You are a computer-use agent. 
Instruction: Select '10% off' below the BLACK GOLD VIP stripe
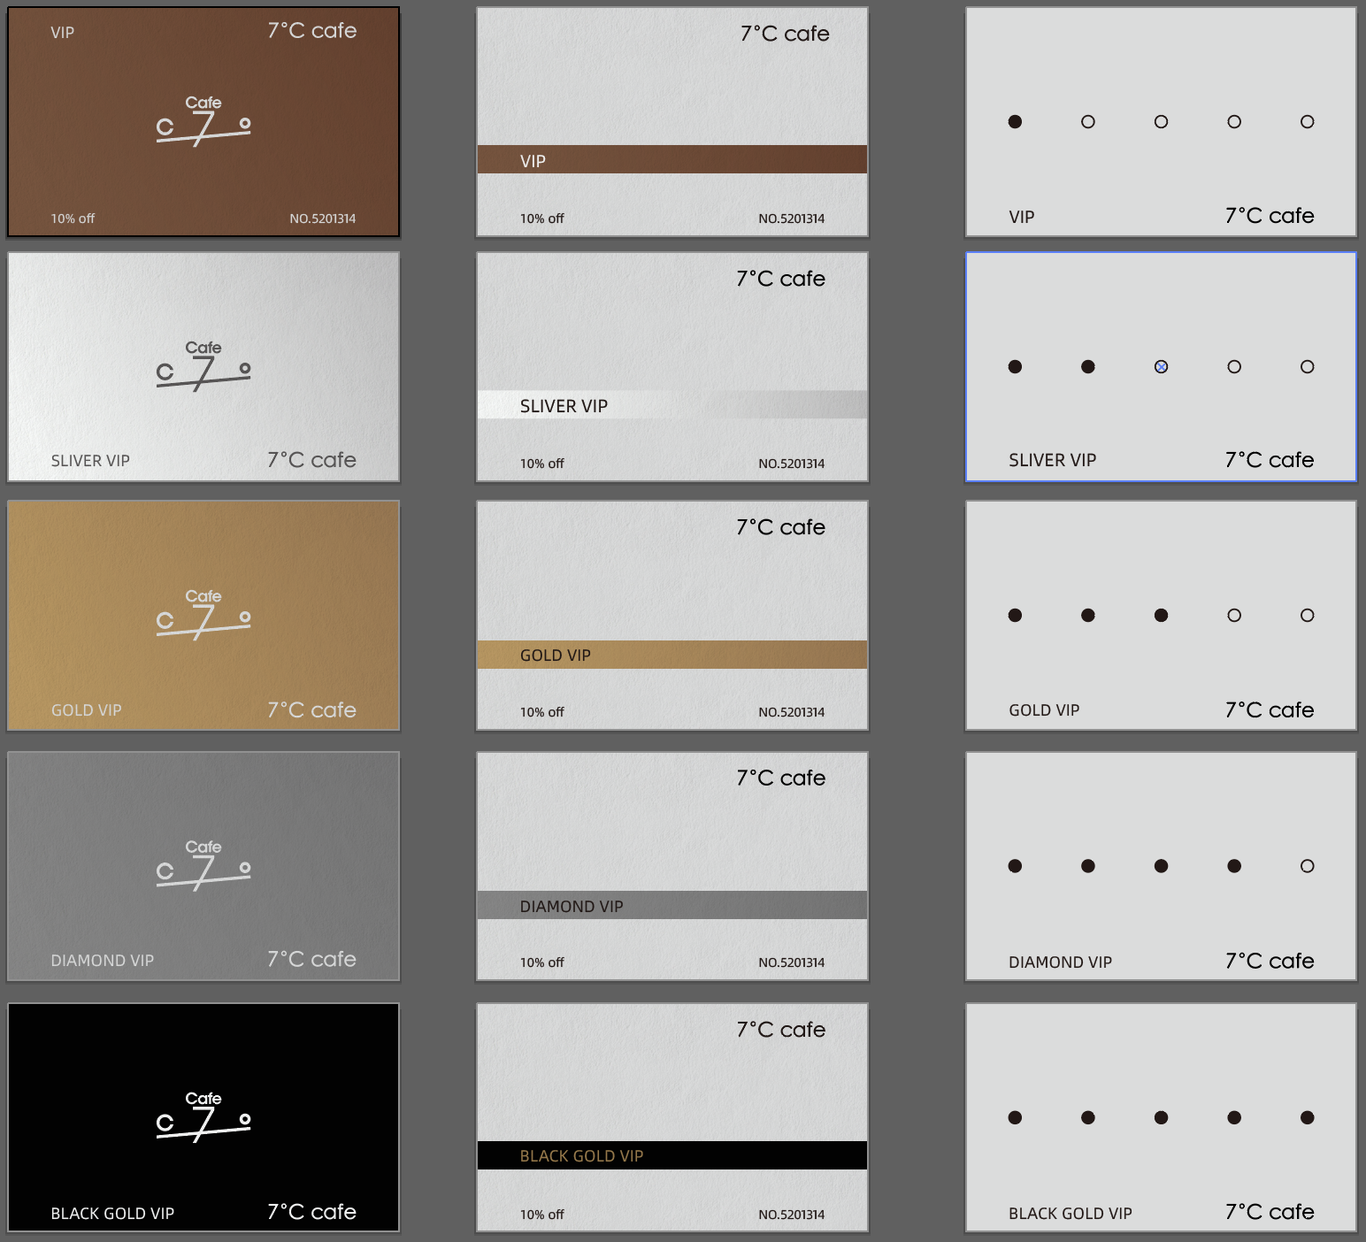[x=542, y=1215]
